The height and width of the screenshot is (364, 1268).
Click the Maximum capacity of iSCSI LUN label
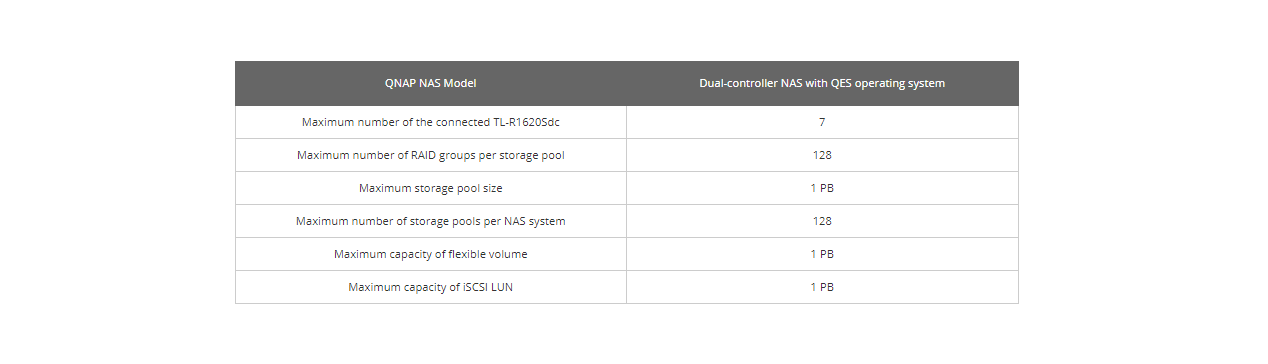coord(431,287)
